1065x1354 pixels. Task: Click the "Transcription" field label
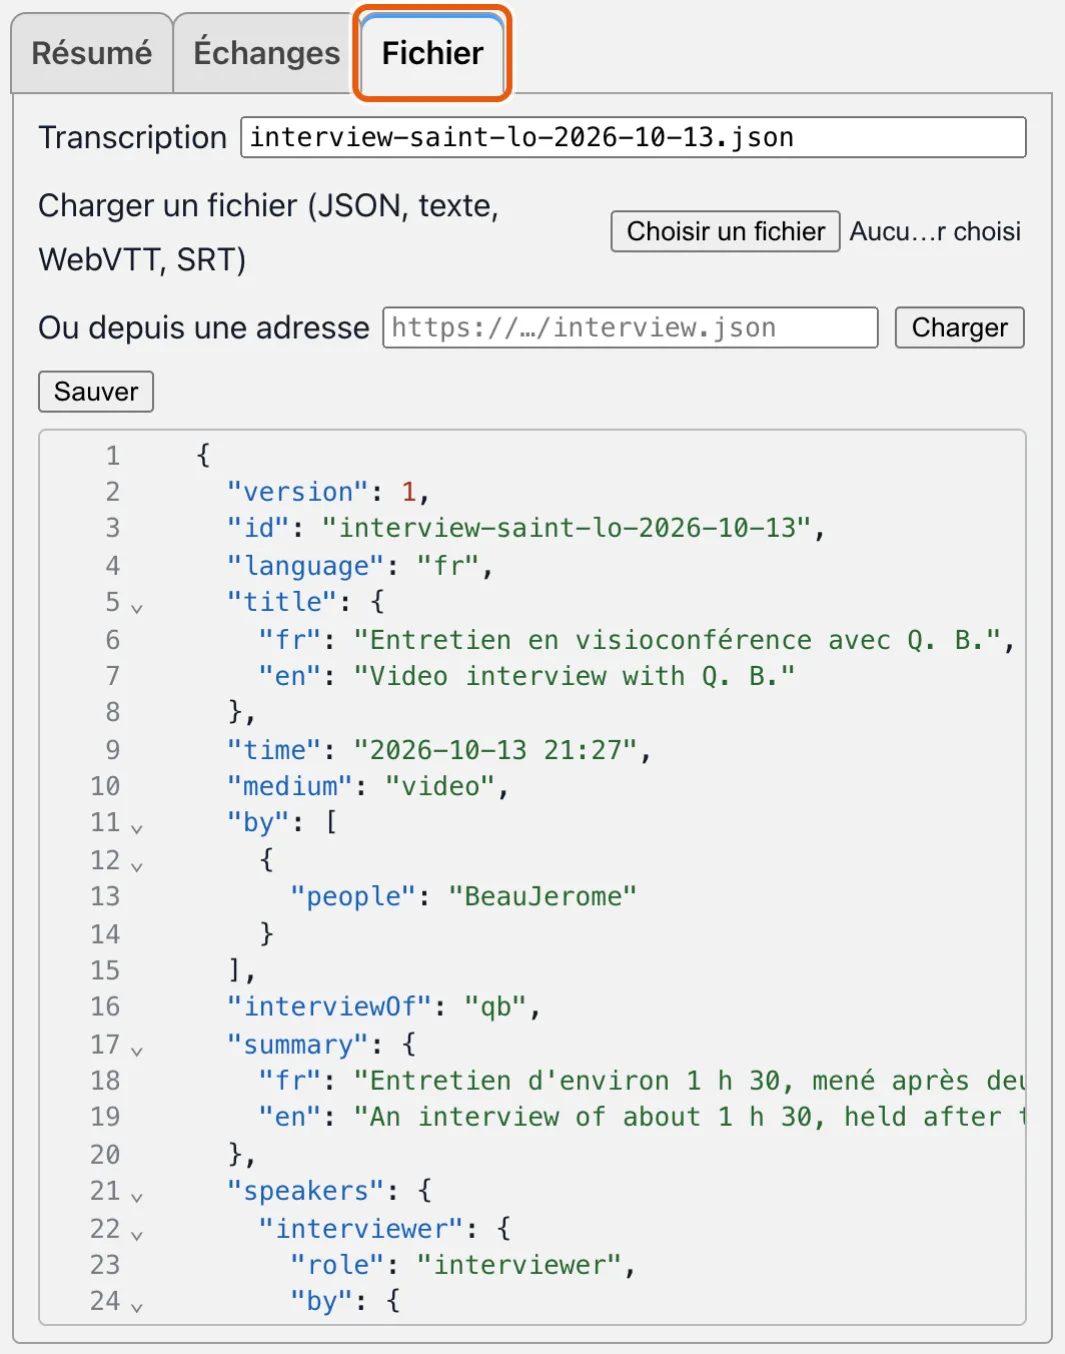point(133,137)
